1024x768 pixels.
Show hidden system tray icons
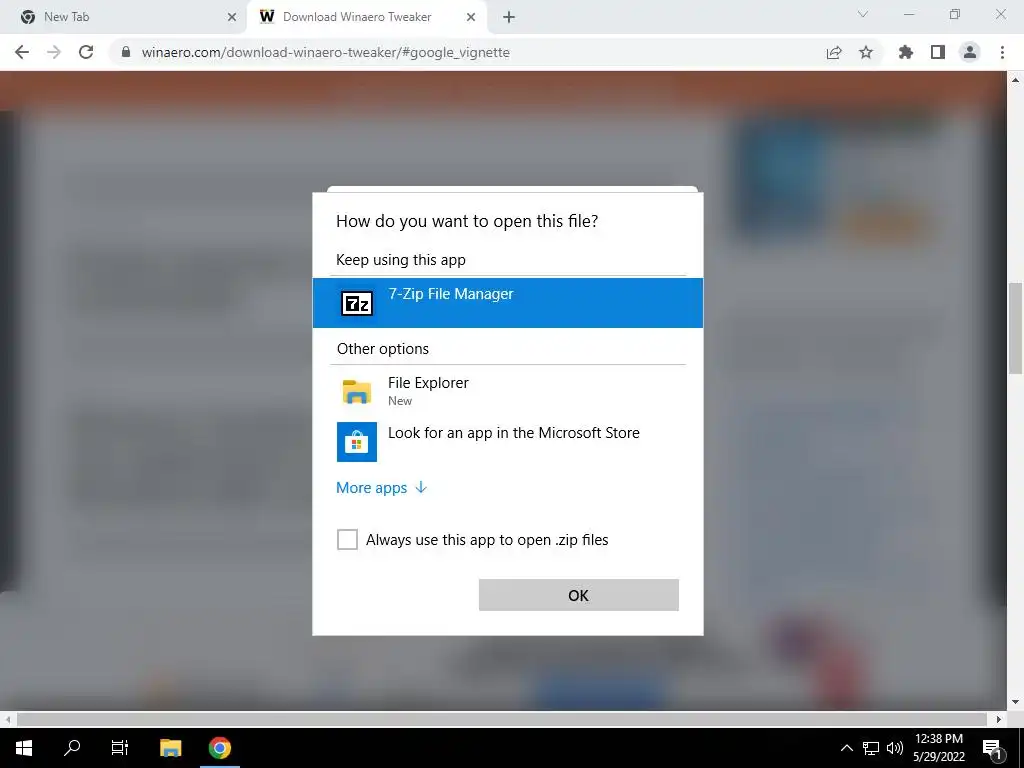846,748
